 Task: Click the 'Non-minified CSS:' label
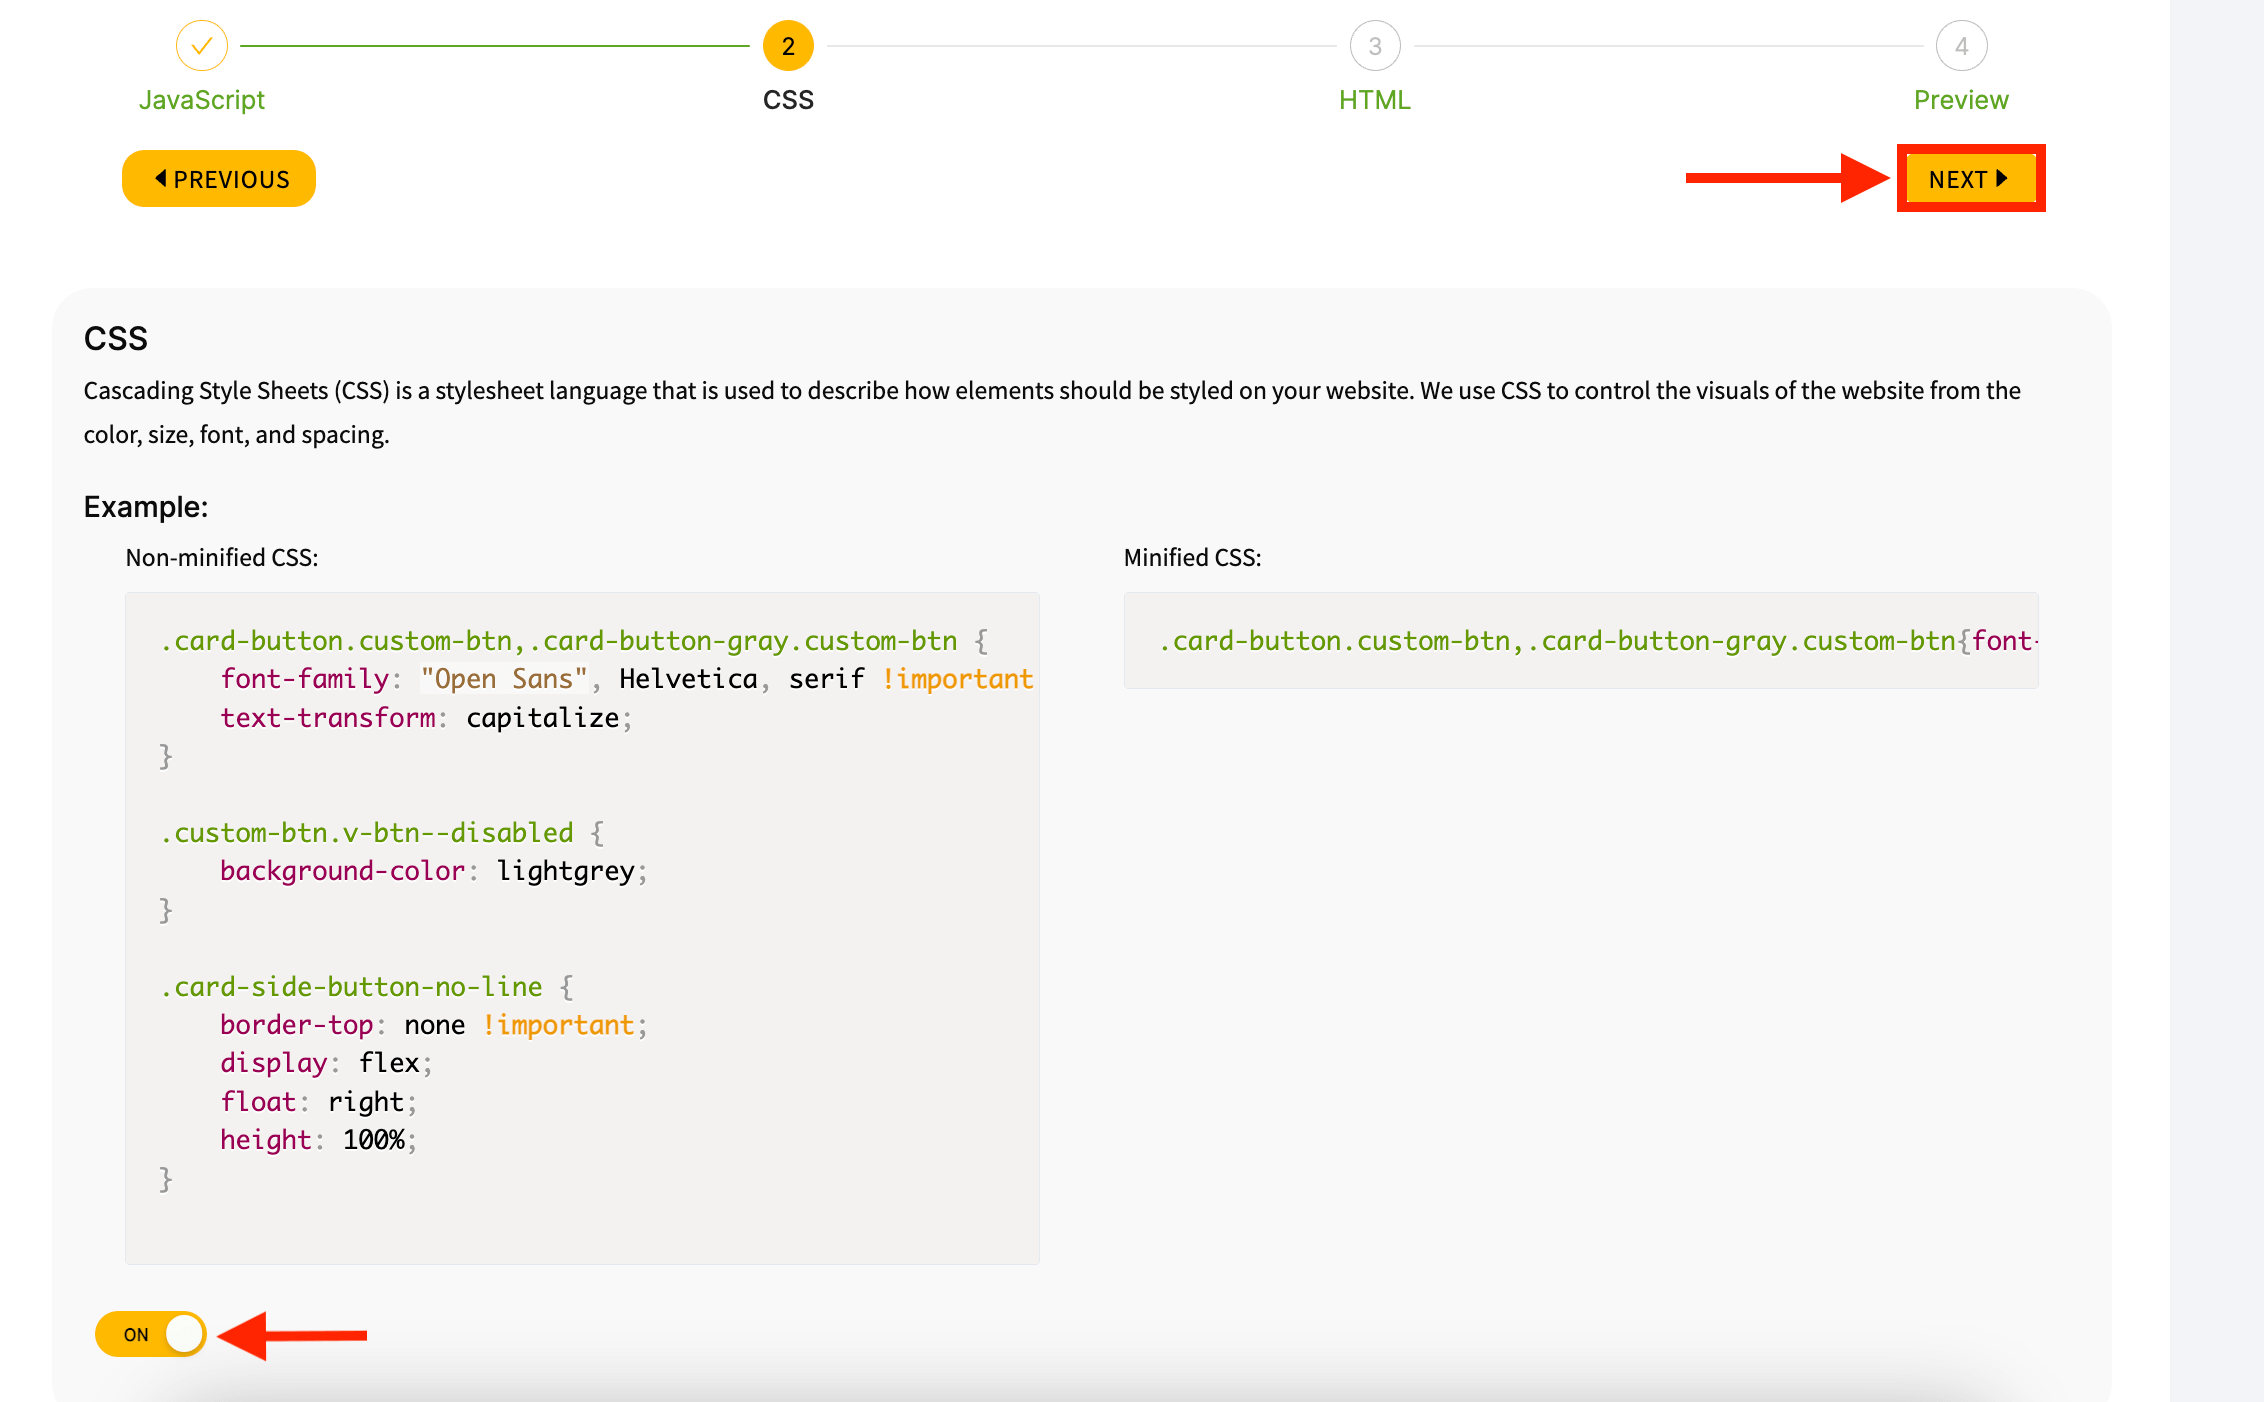[x=222, y=557]
